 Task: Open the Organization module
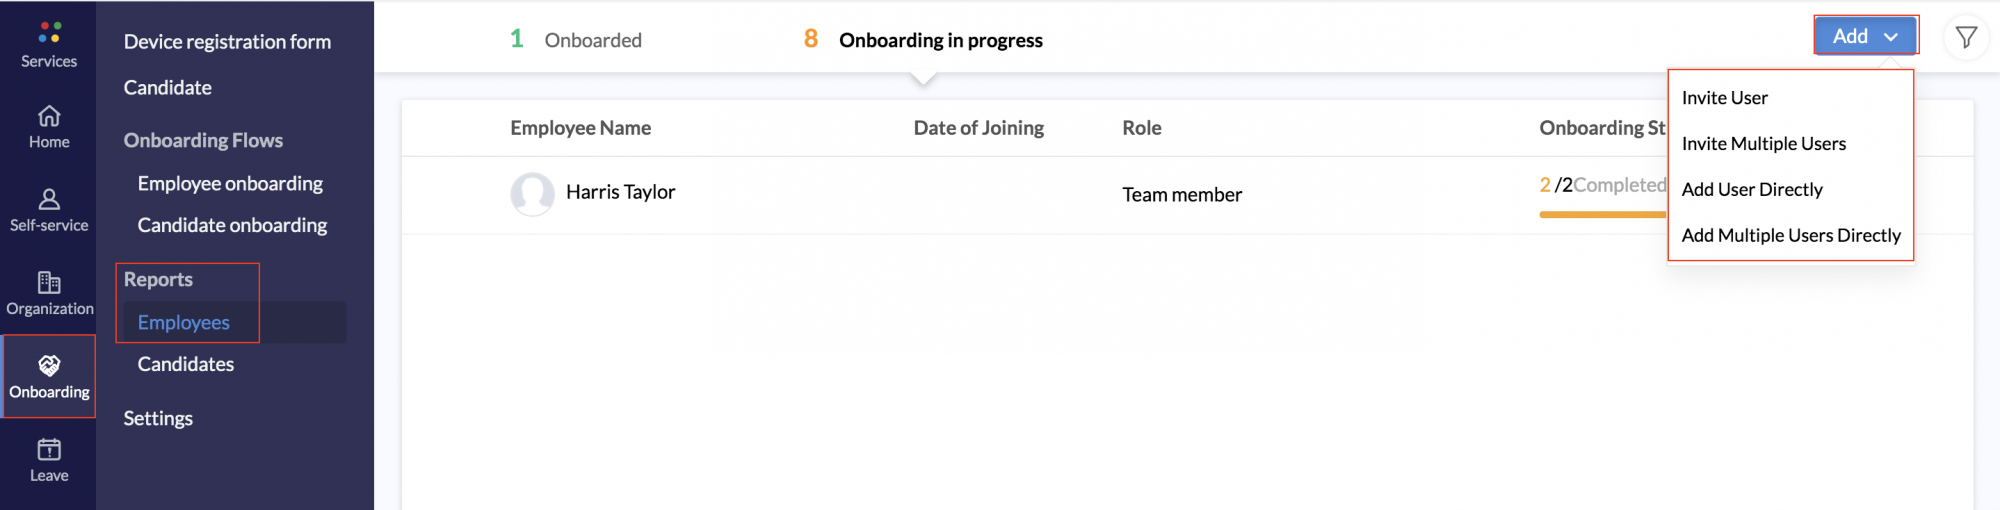[x=49, y=294]
